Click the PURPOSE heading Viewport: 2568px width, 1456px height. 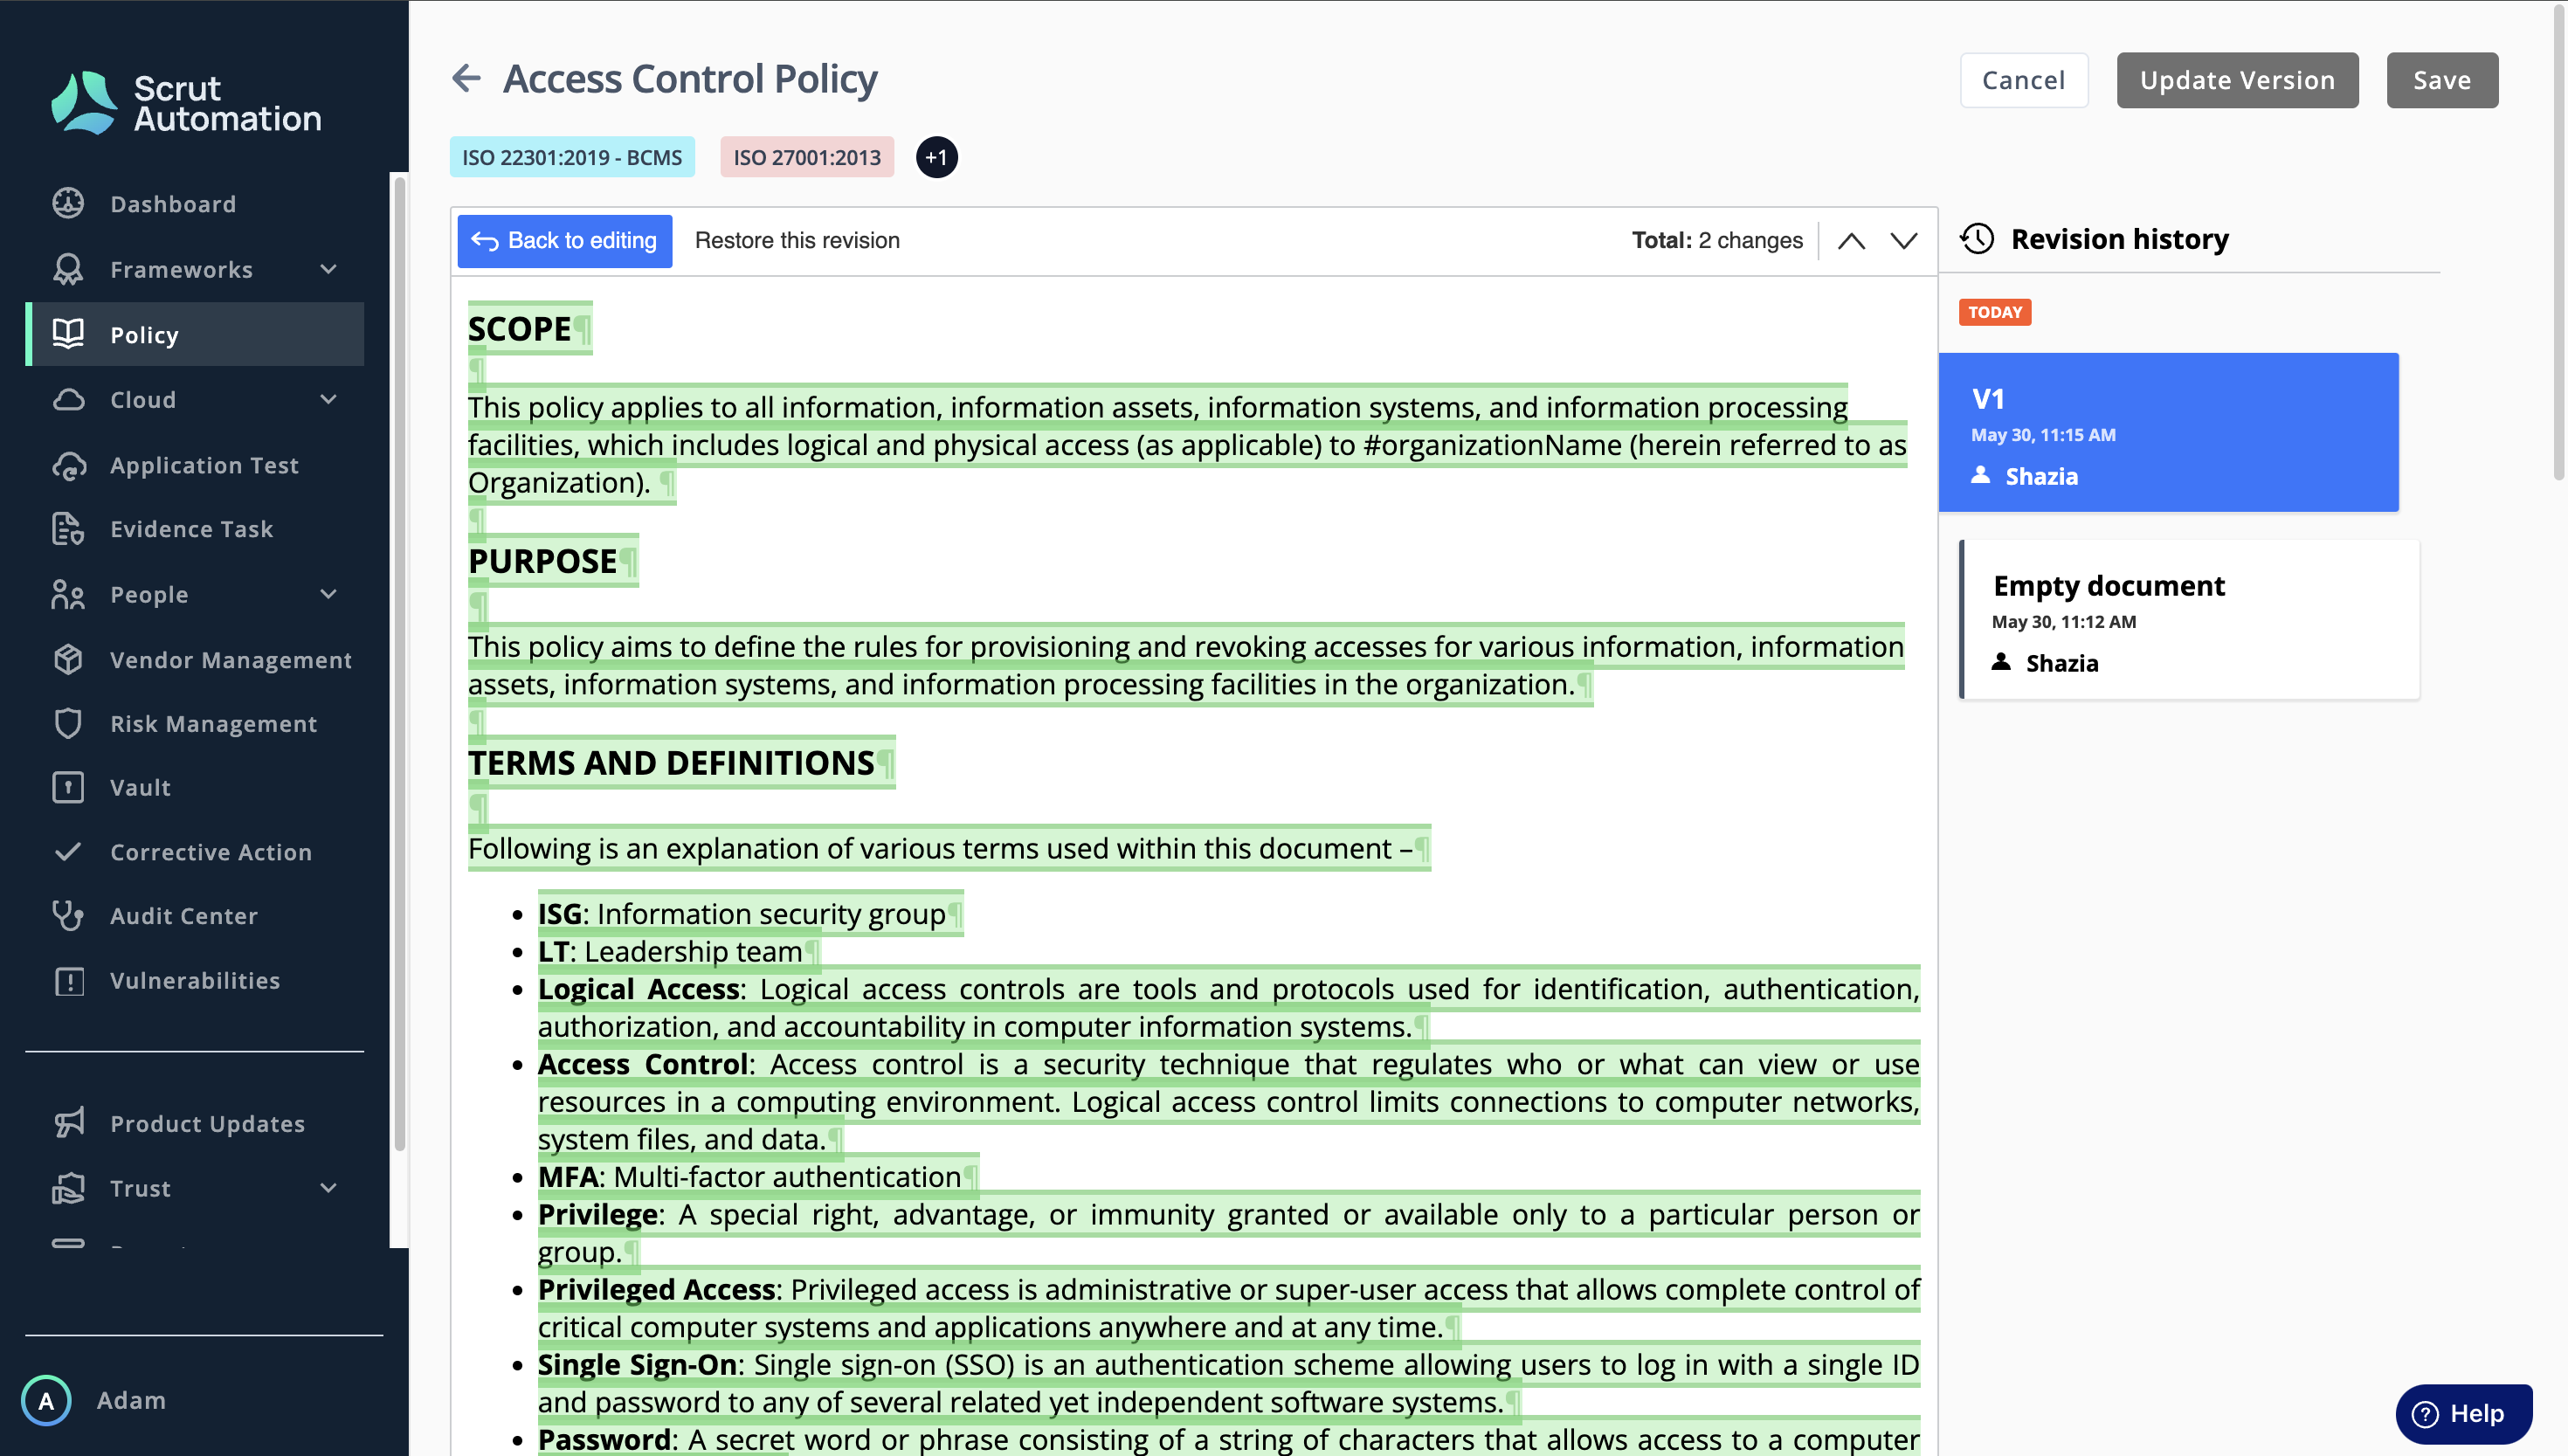(x=542, y=561)
